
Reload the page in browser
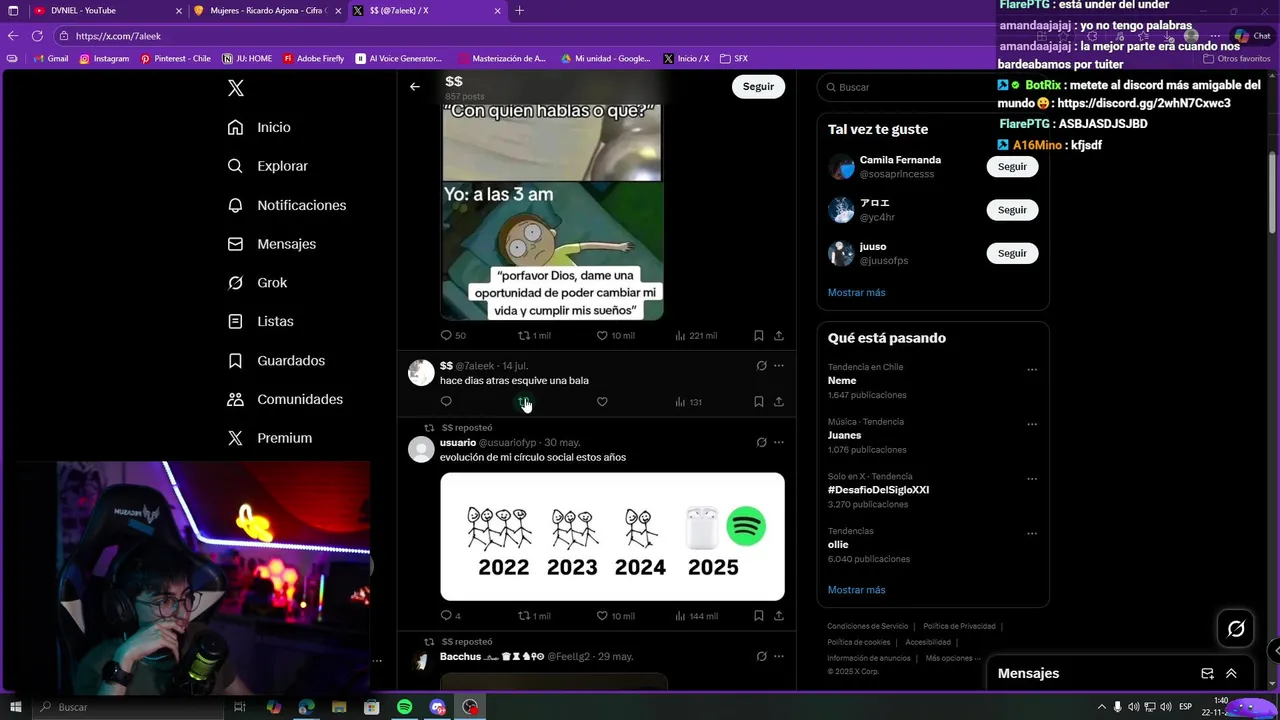(x=36, y=36)
